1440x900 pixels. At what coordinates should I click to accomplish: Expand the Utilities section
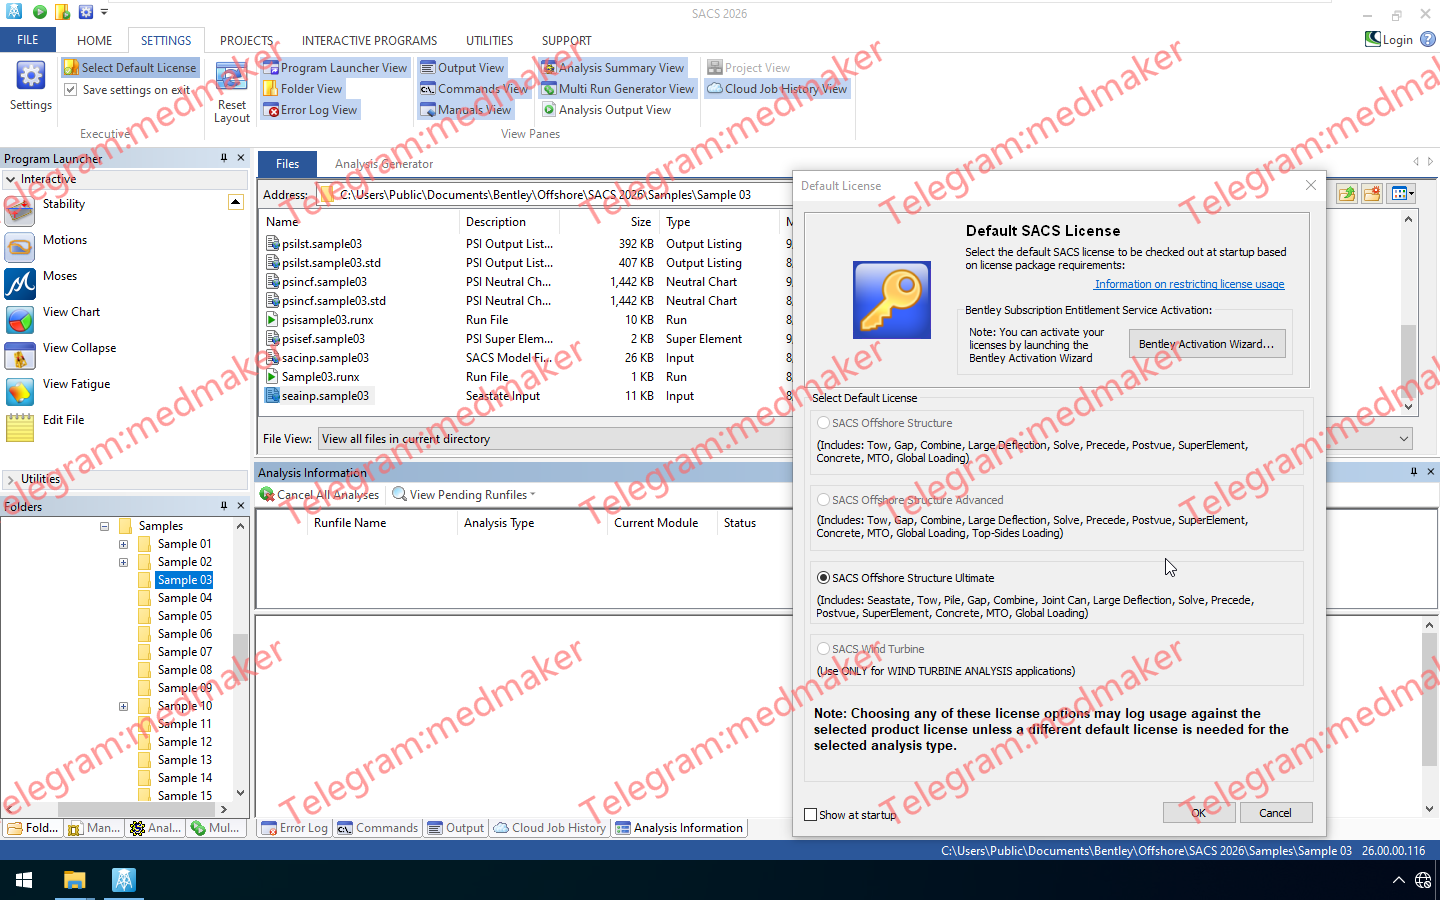[11, 480]
